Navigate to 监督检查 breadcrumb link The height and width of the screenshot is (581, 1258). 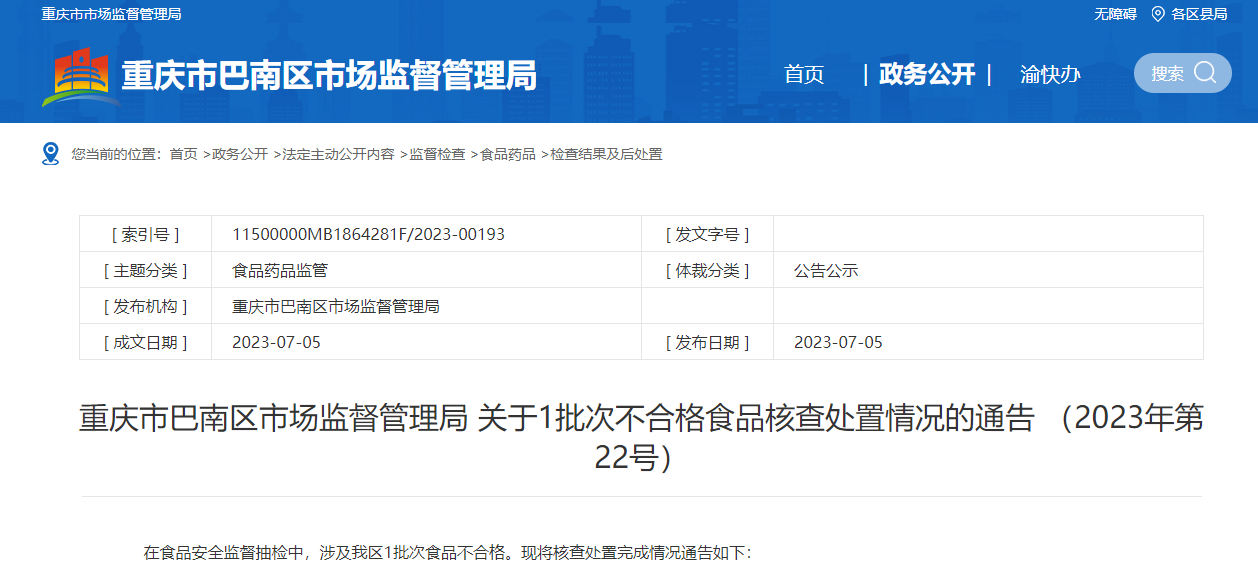437,154
